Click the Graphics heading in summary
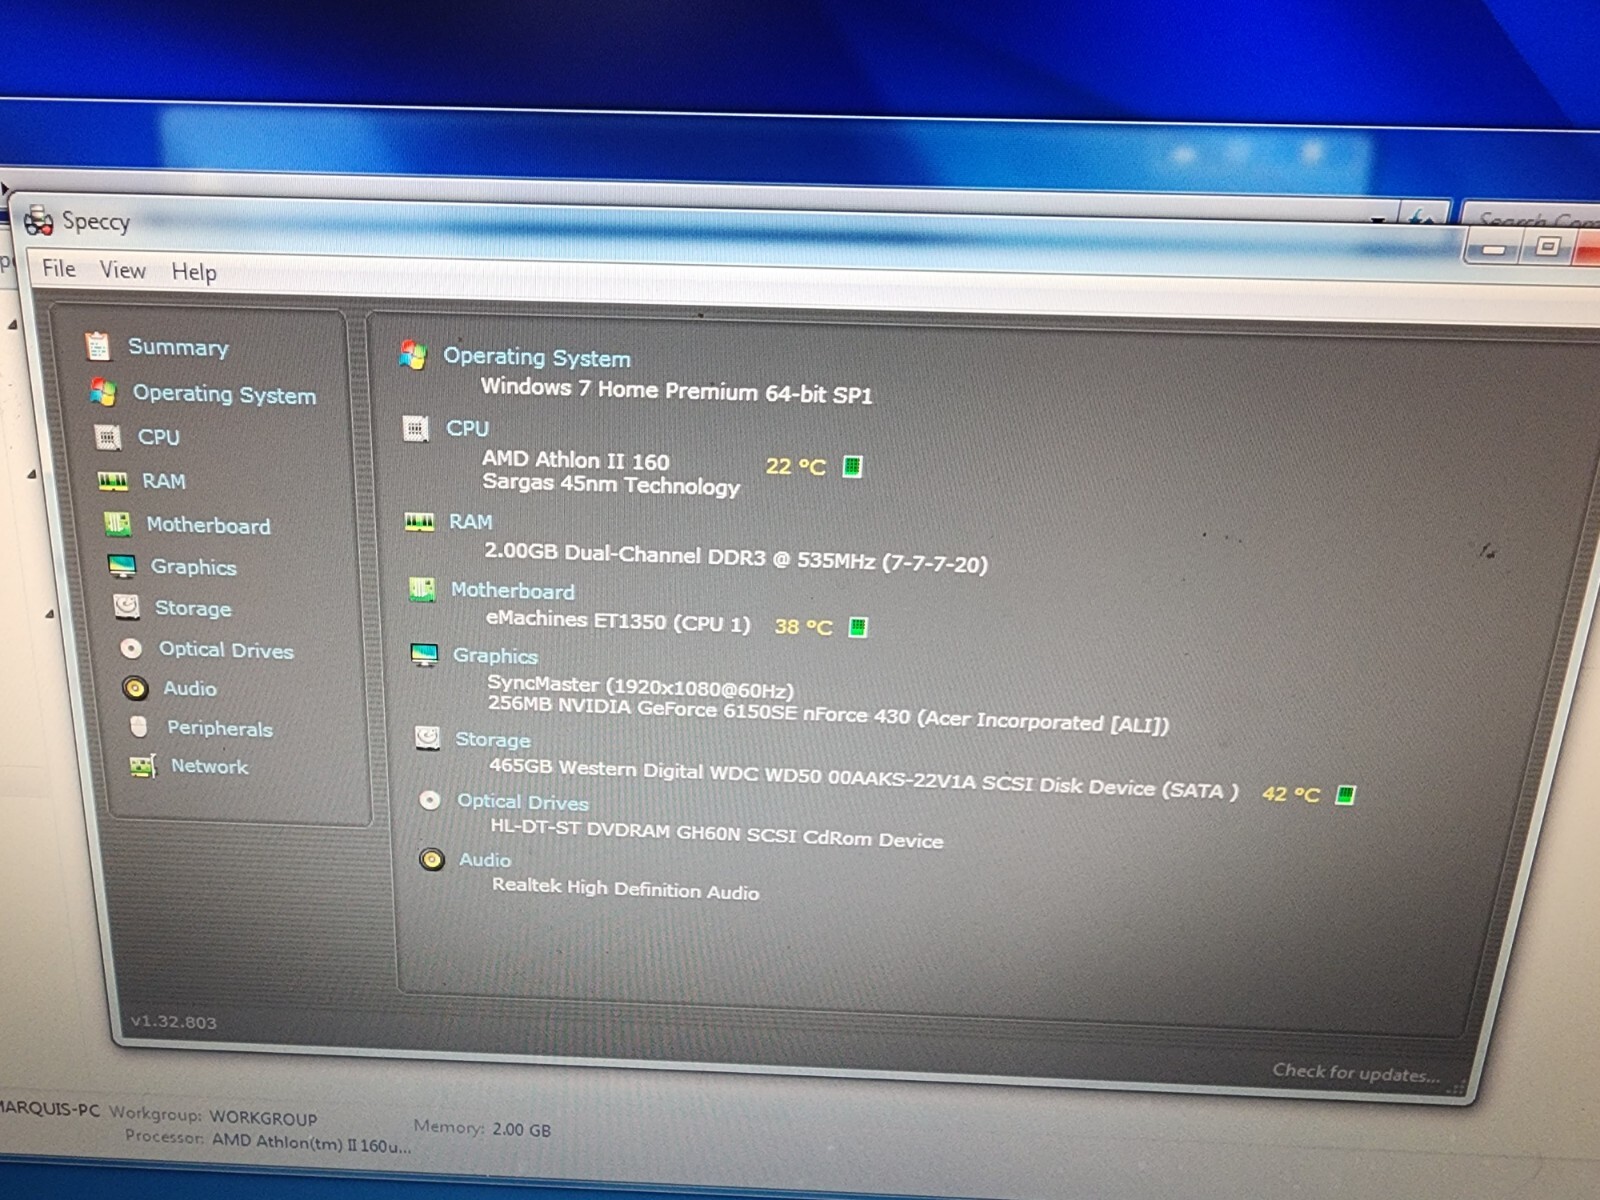Viewport: 1600px width, 1200px height. point(495,656)
